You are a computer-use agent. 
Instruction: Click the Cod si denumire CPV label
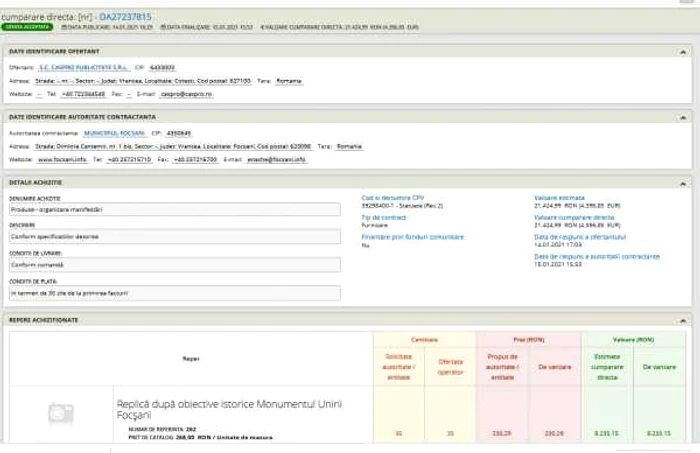(x=392, y=198)
